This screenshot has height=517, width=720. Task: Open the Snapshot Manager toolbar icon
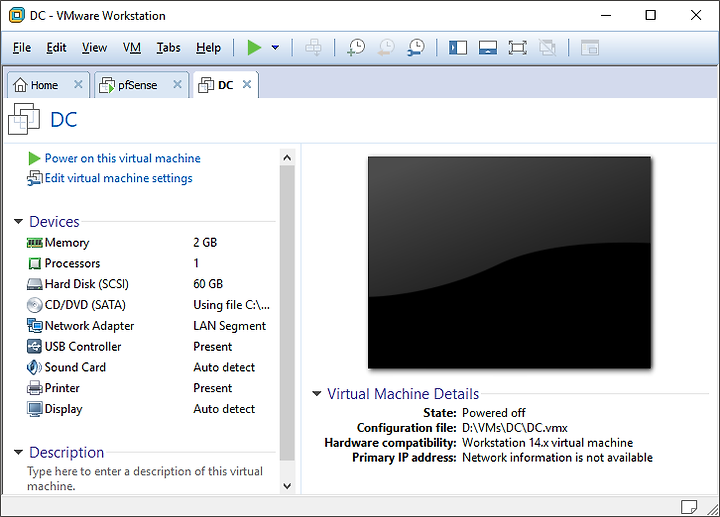tap(416, 47)
